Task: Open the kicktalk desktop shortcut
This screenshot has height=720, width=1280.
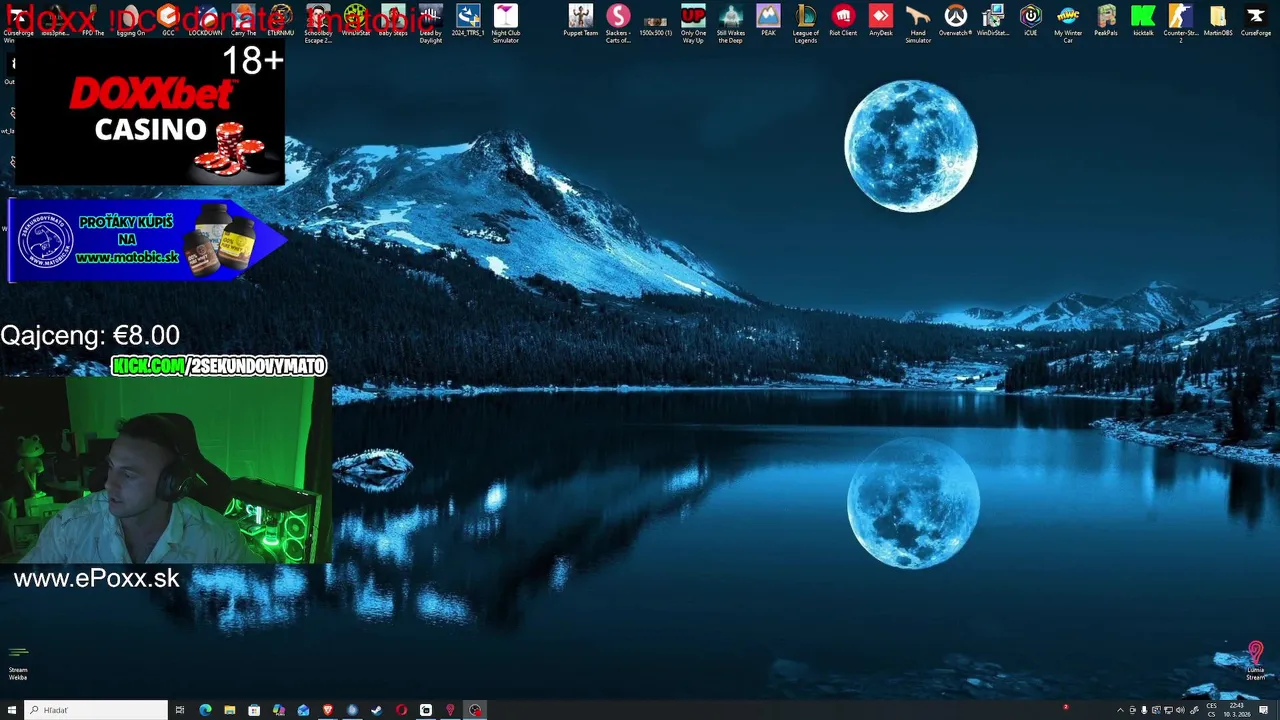Action: [x=1143, y=20]
